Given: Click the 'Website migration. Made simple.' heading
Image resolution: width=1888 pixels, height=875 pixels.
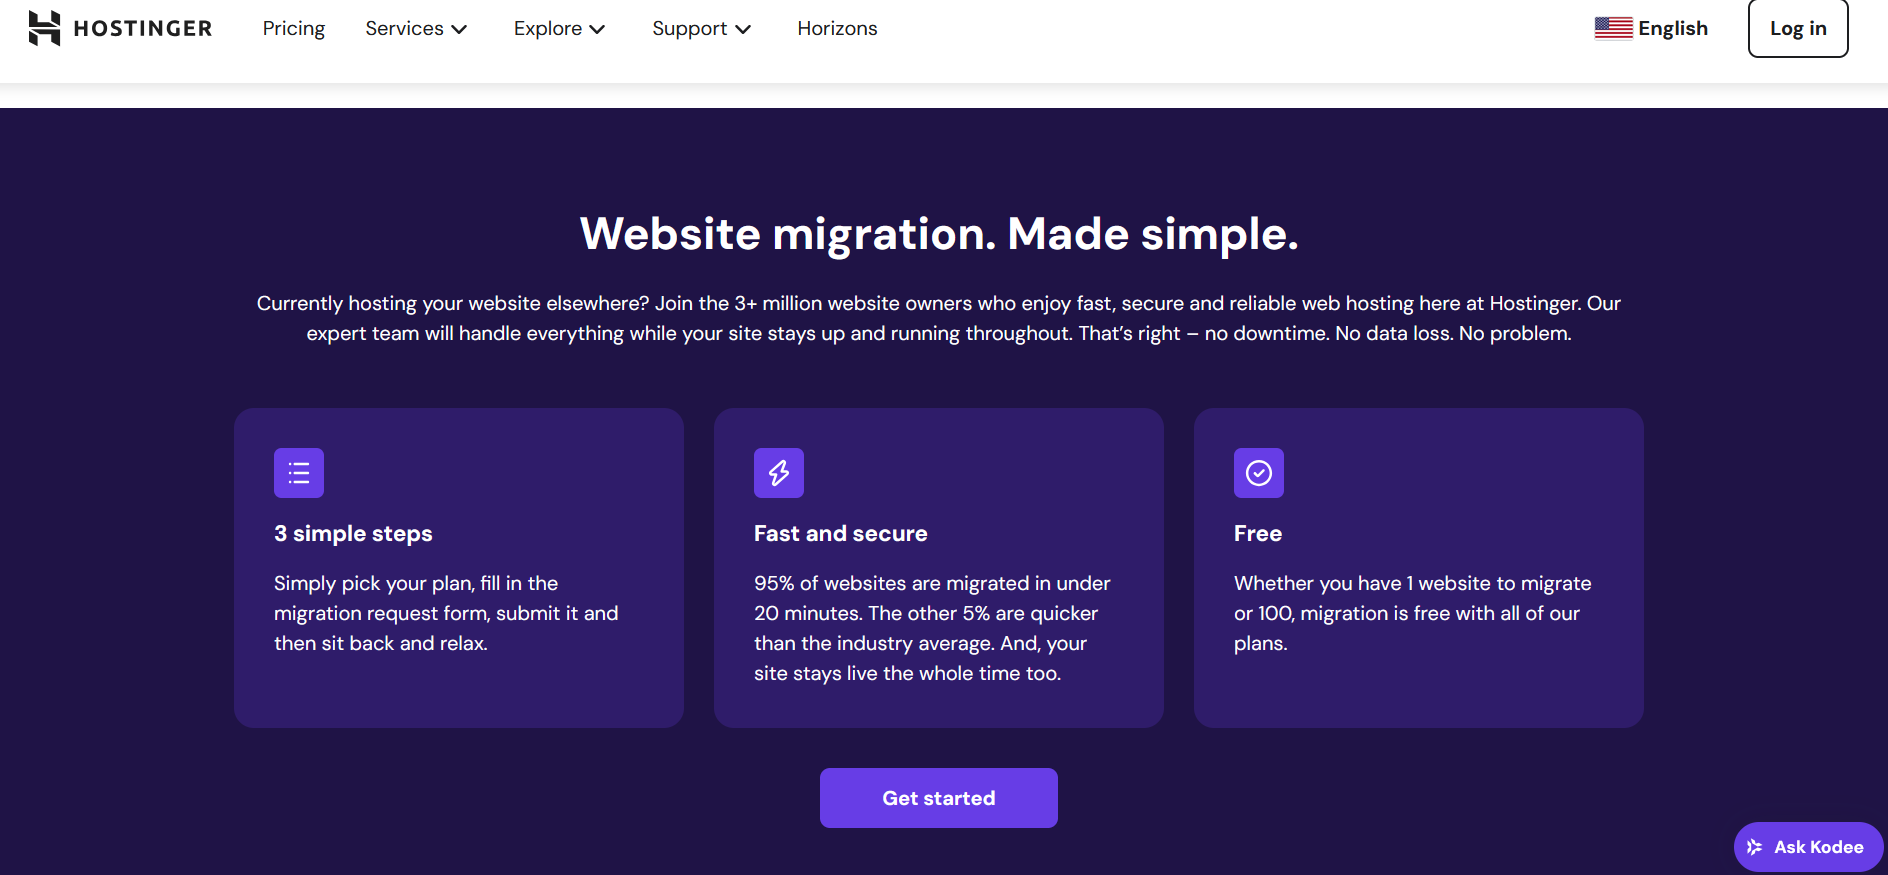Looking at the screenshot, I should [939, 234].
